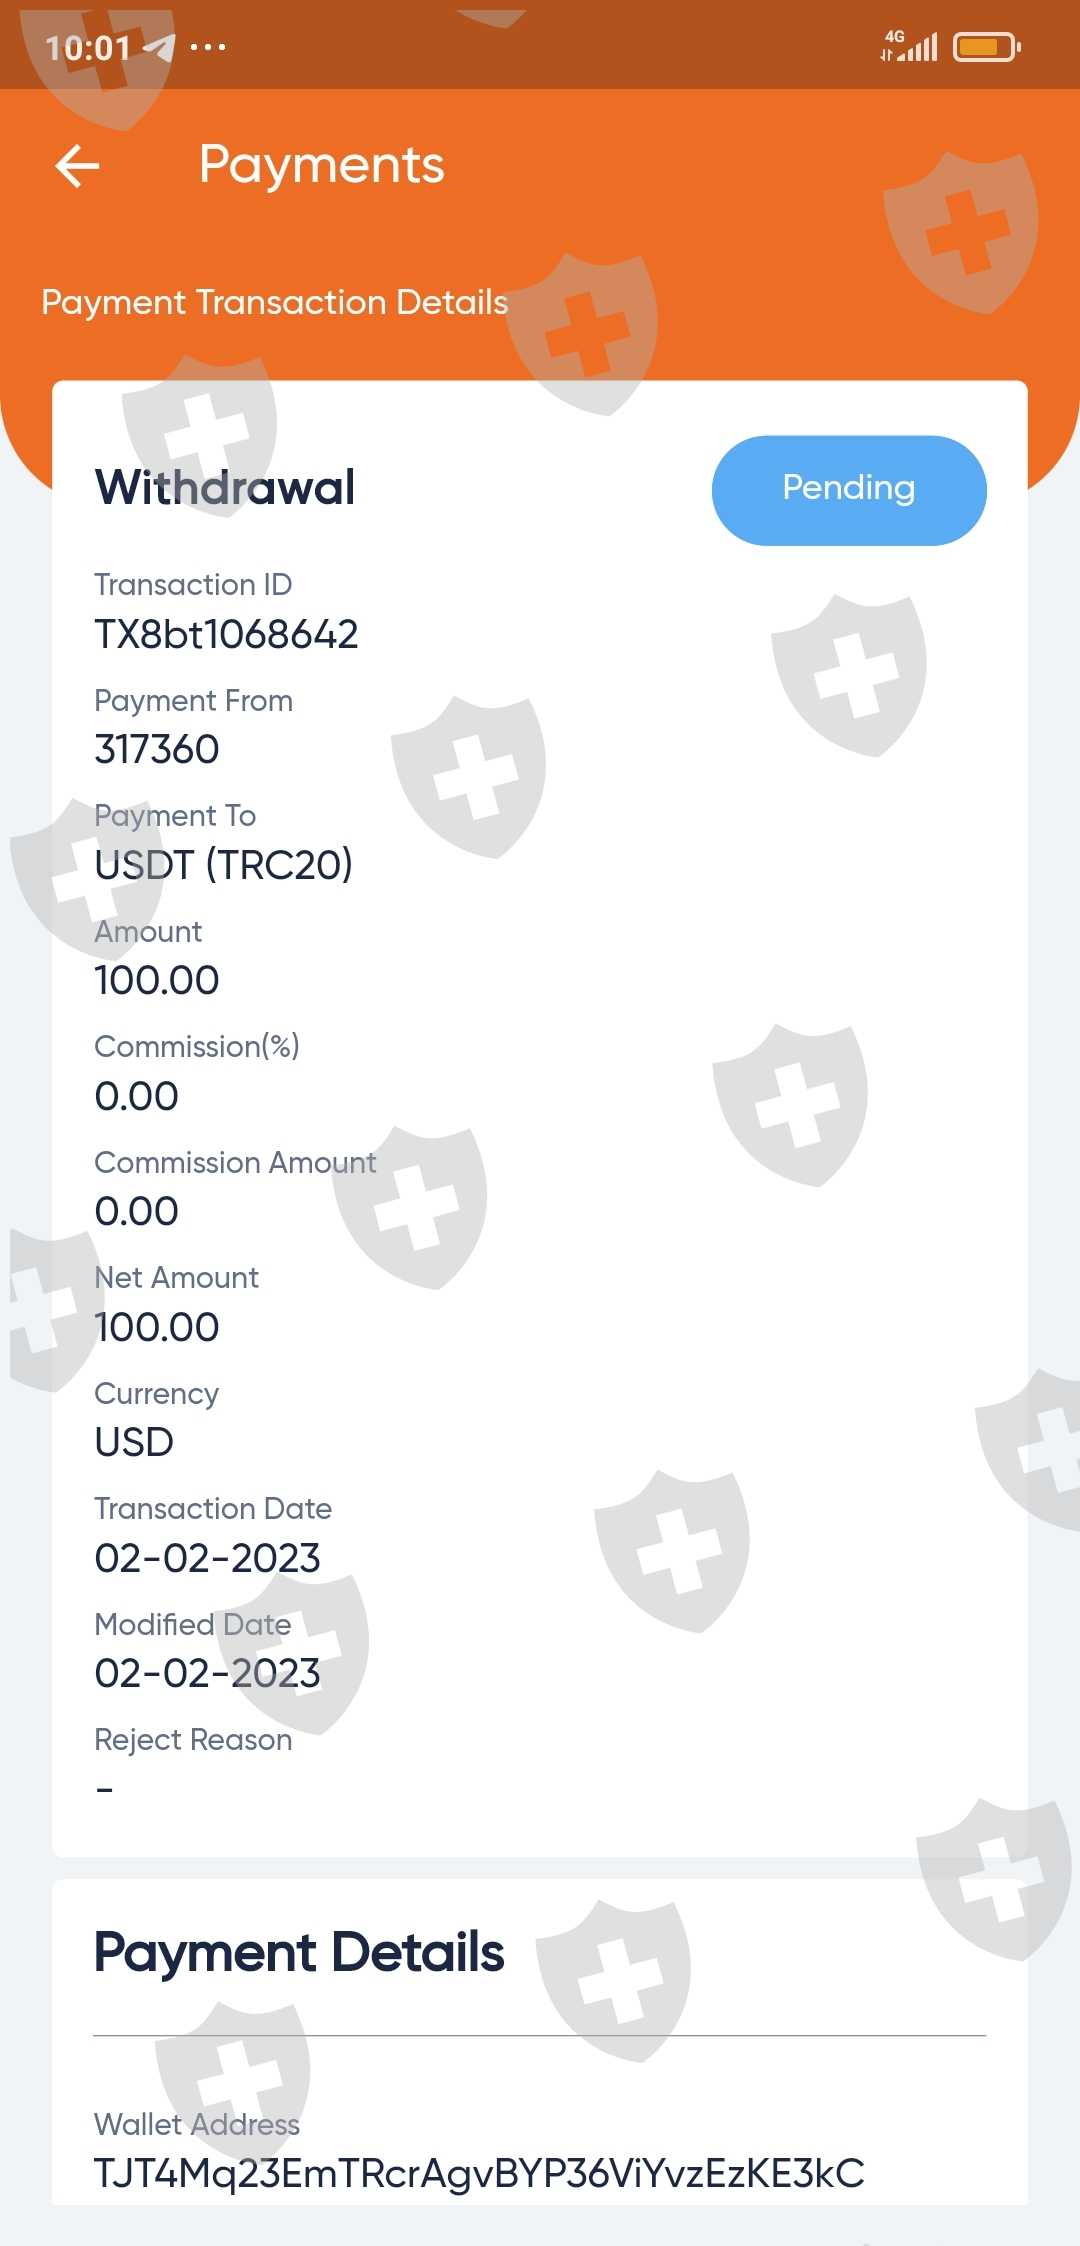The image size is (1080, 2246).
Task: Tap the 4G signal strength icon
Action: click(x=910, y=45)
